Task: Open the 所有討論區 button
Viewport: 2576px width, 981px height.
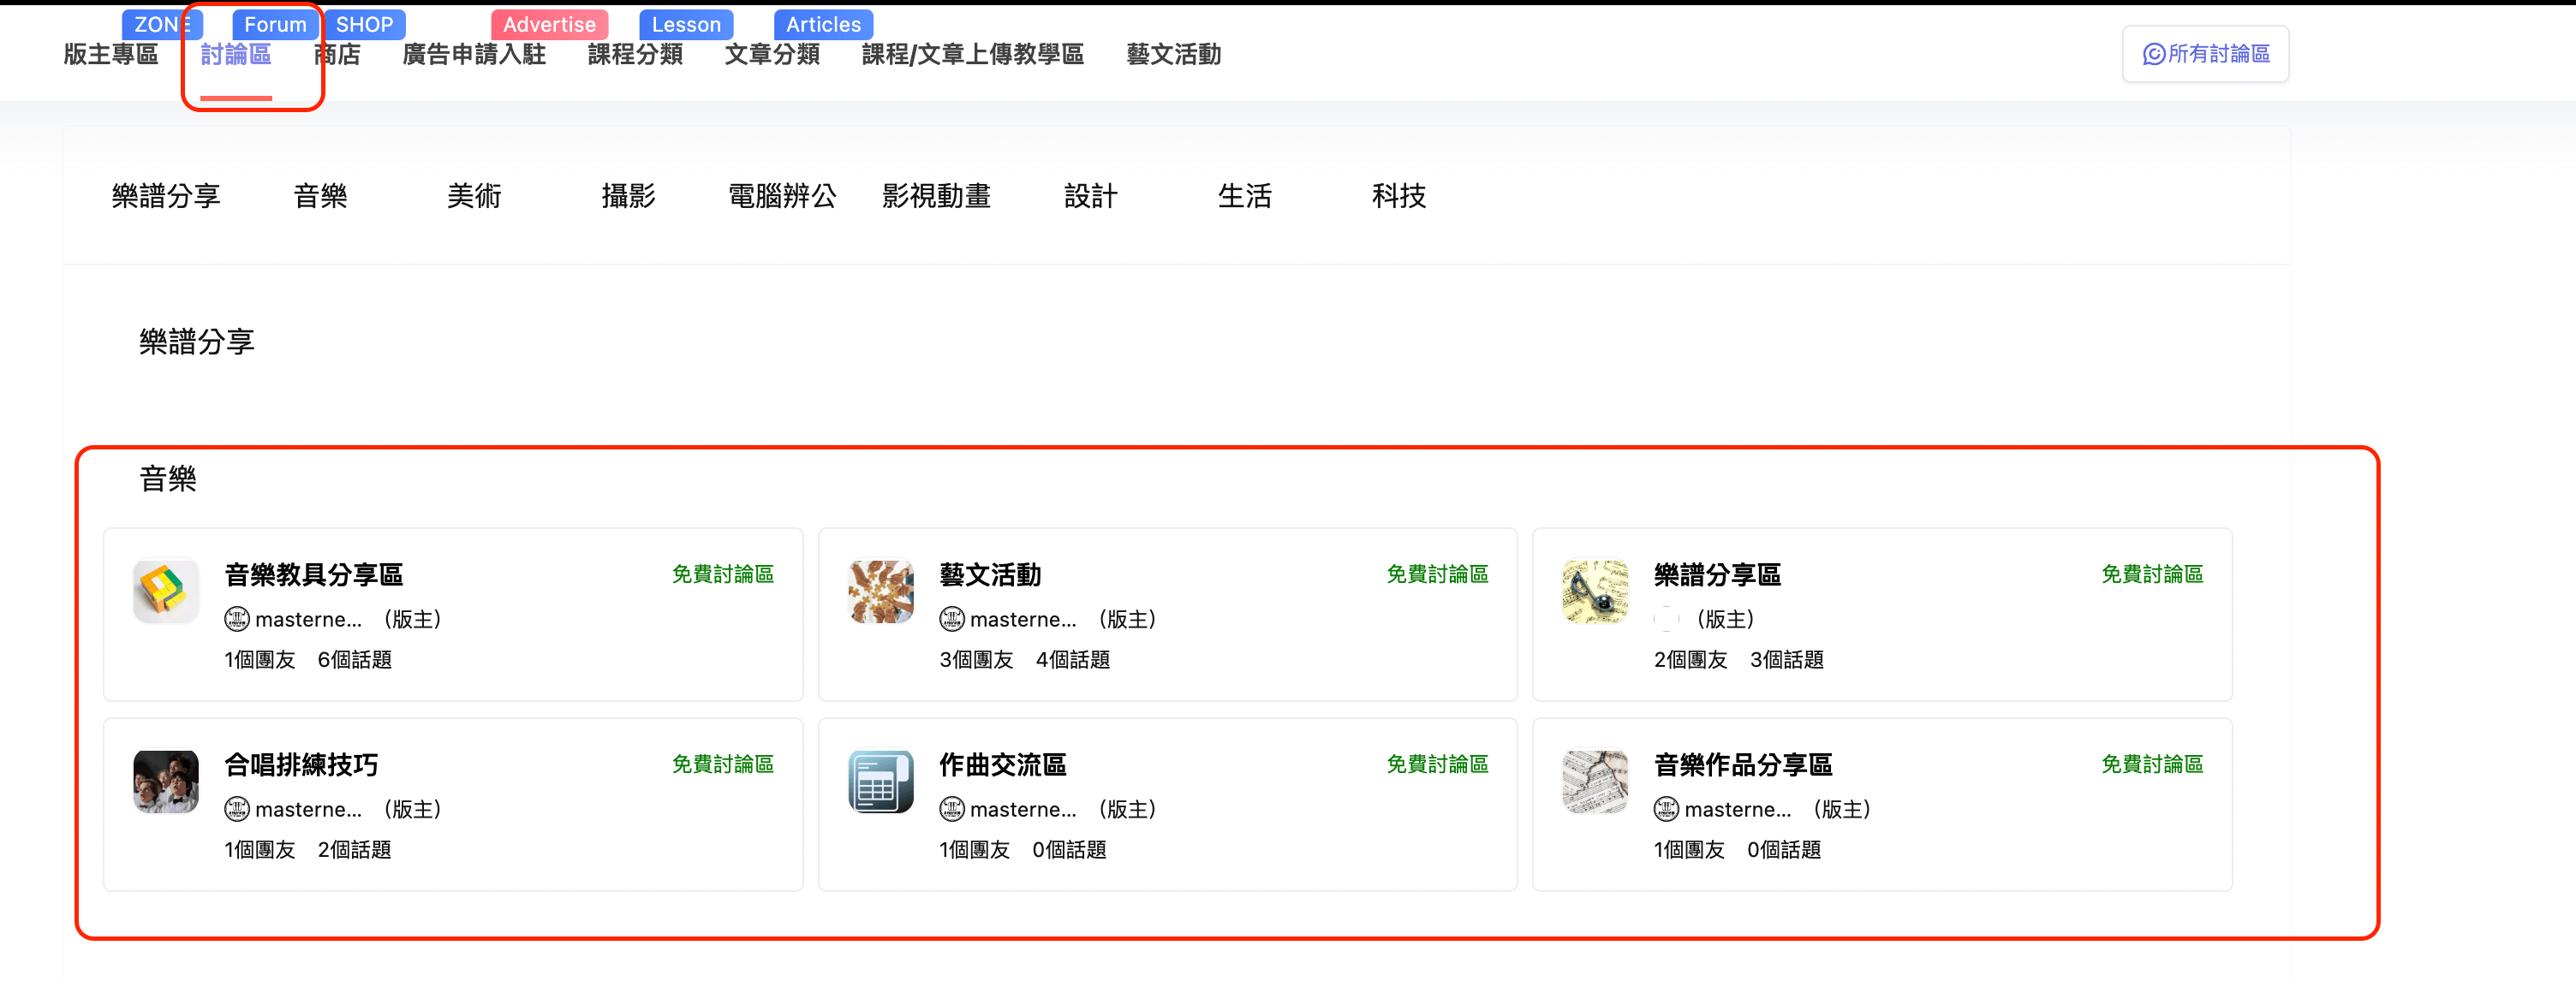Action: point(2205,54)
